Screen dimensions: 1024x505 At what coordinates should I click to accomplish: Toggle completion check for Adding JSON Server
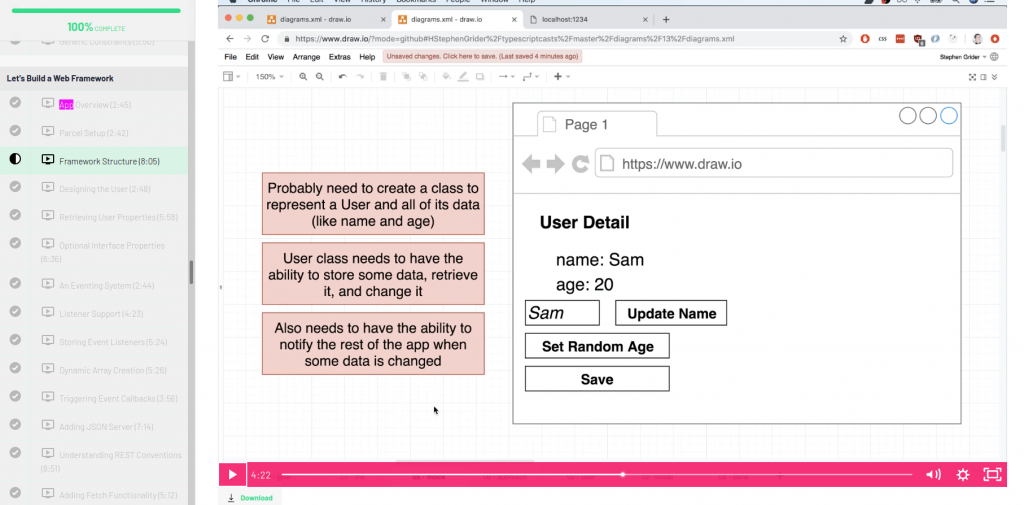[x=15, y=425]
